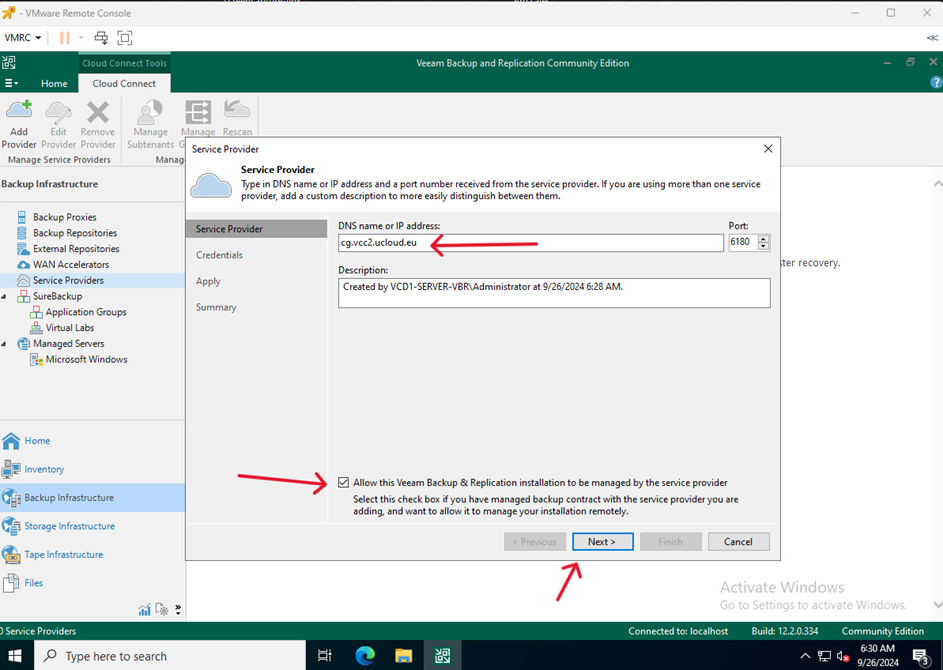Click the Next button
This screenshot has width=943, height=670.
pyautogui.click(x=602, y=542)
